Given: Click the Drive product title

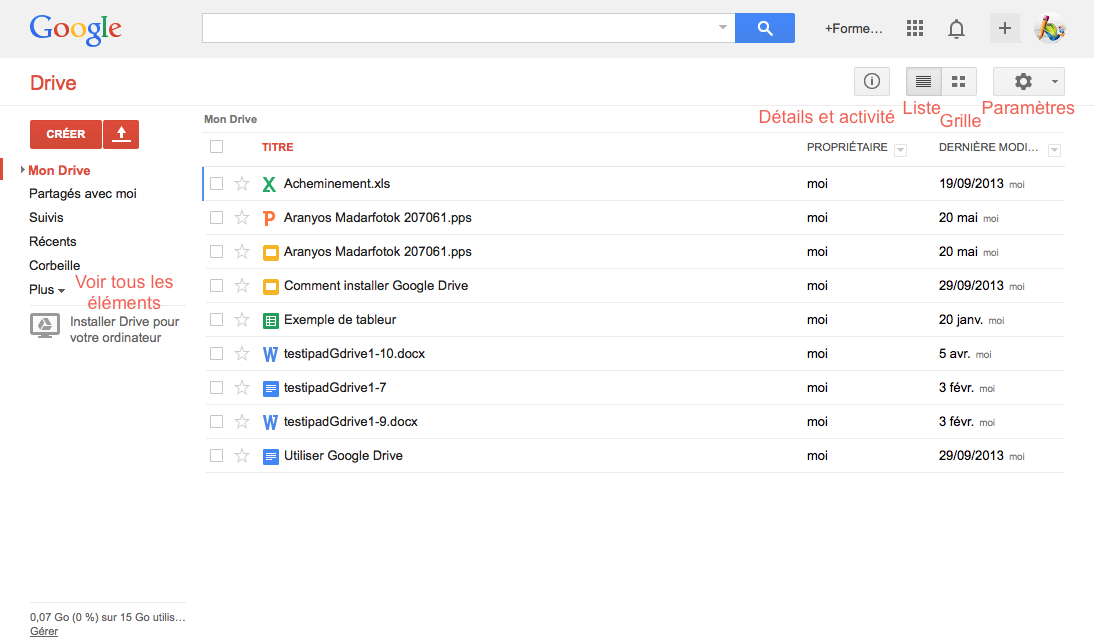Looking at the screenshot, I should click(x=53, y=83).
